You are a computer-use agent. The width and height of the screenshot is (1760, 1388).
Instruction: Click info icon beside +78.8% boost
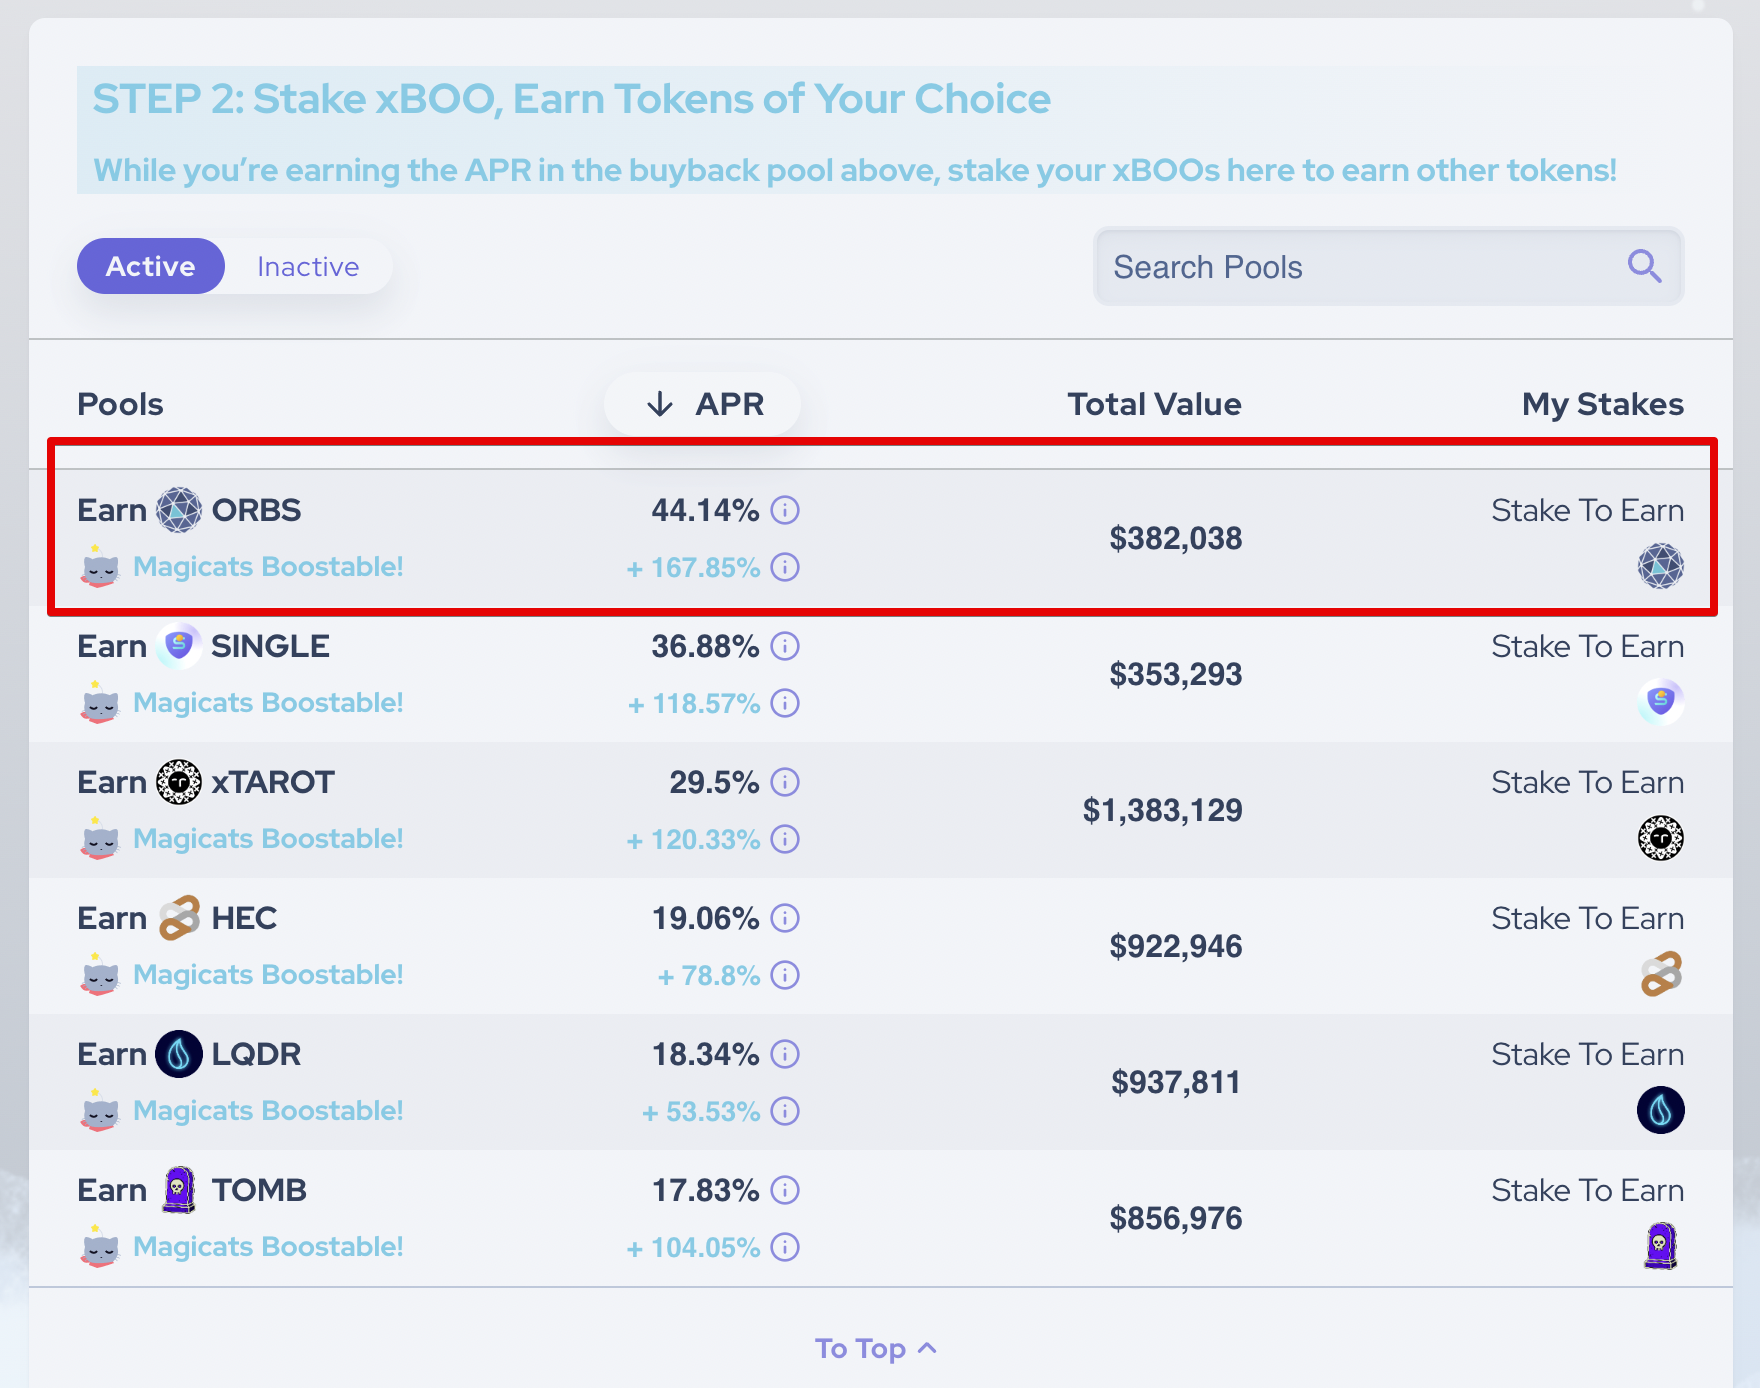coord(785,975)
